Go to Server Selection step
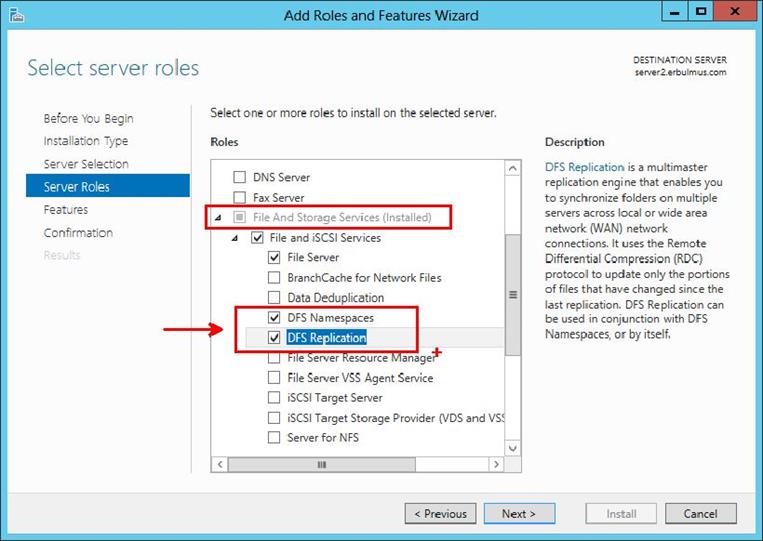Viewport: 763px width, 541px height. point(86,164)
